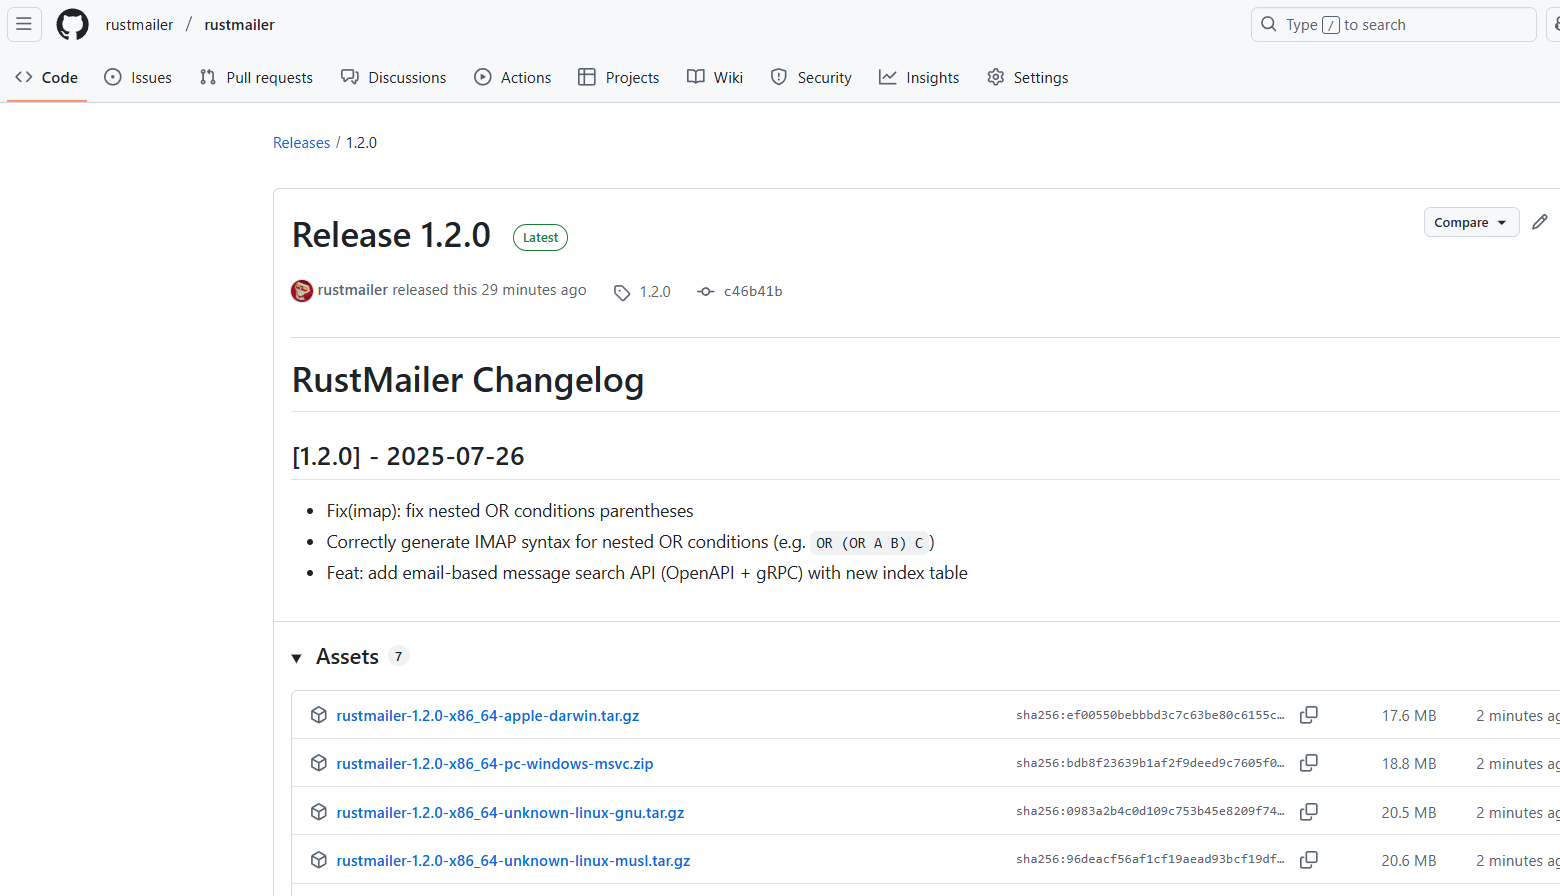Screen dimensions: 1560x896
Task: Click the rustmailer author avatar
Action: 302,291
